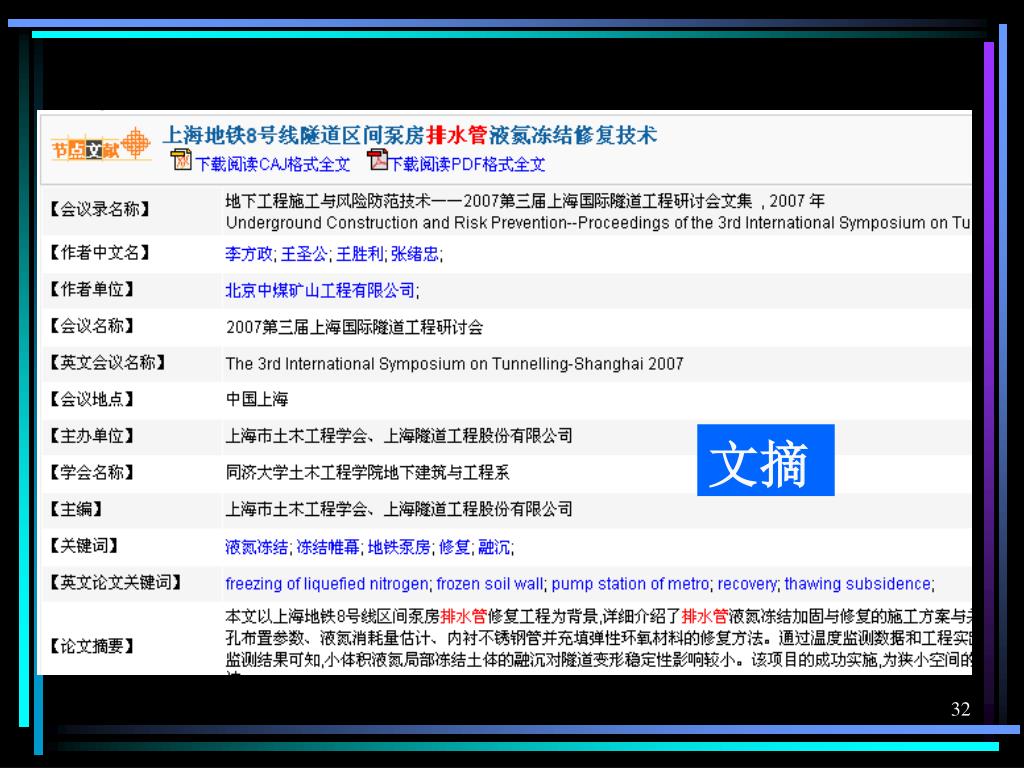Click proceedings title 地下工程施工与风险防范技术
Viewport: 1024px width, 768px height.
(328, 201)
